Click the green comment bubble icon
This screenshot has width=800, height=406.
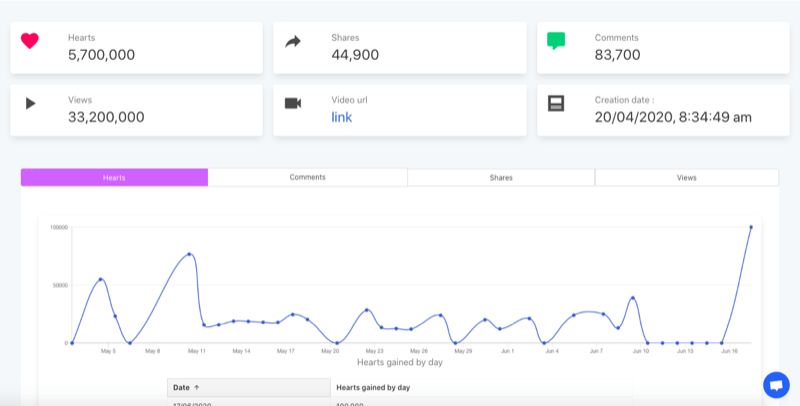(556, 41)
